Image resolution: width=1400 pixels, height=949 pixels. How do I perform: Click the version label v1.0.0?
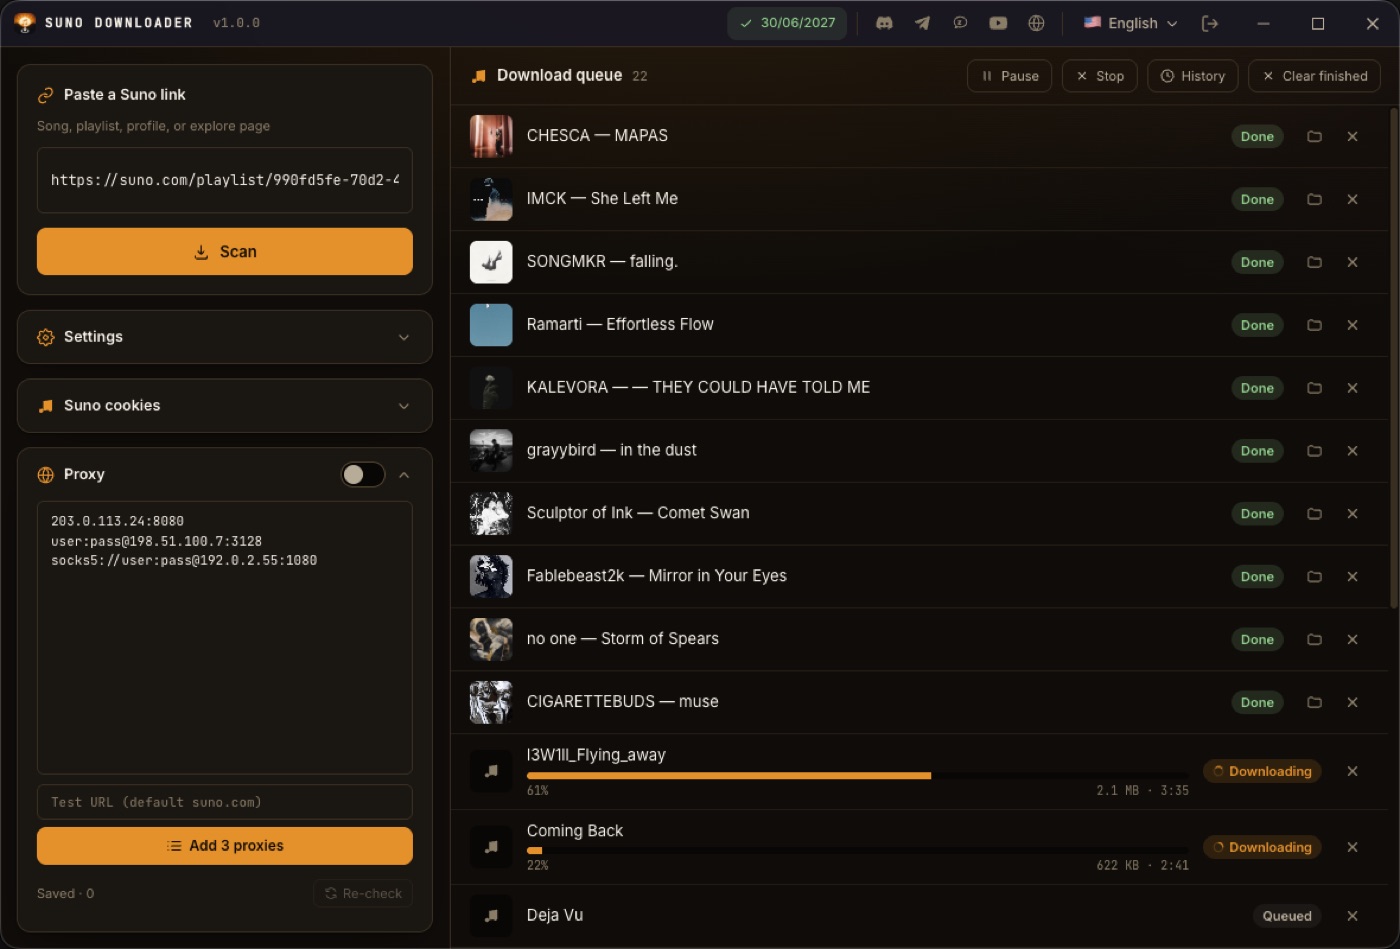(x=236, y=23)
